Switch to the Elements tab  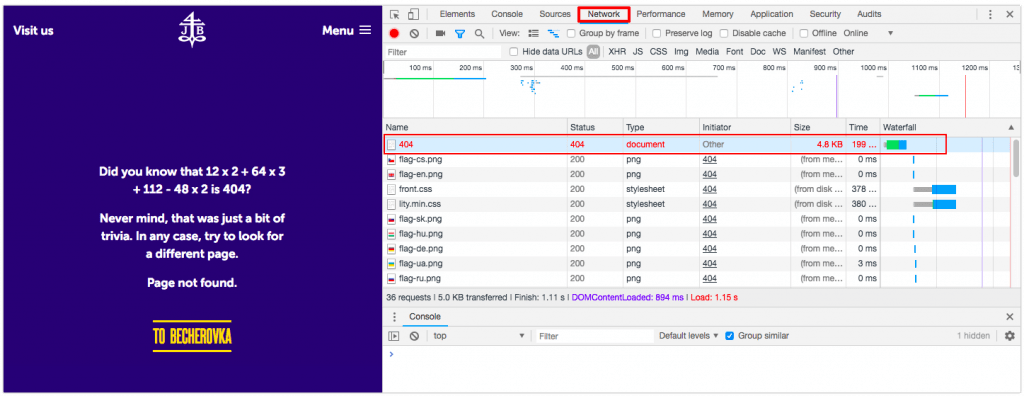(457, 14)
